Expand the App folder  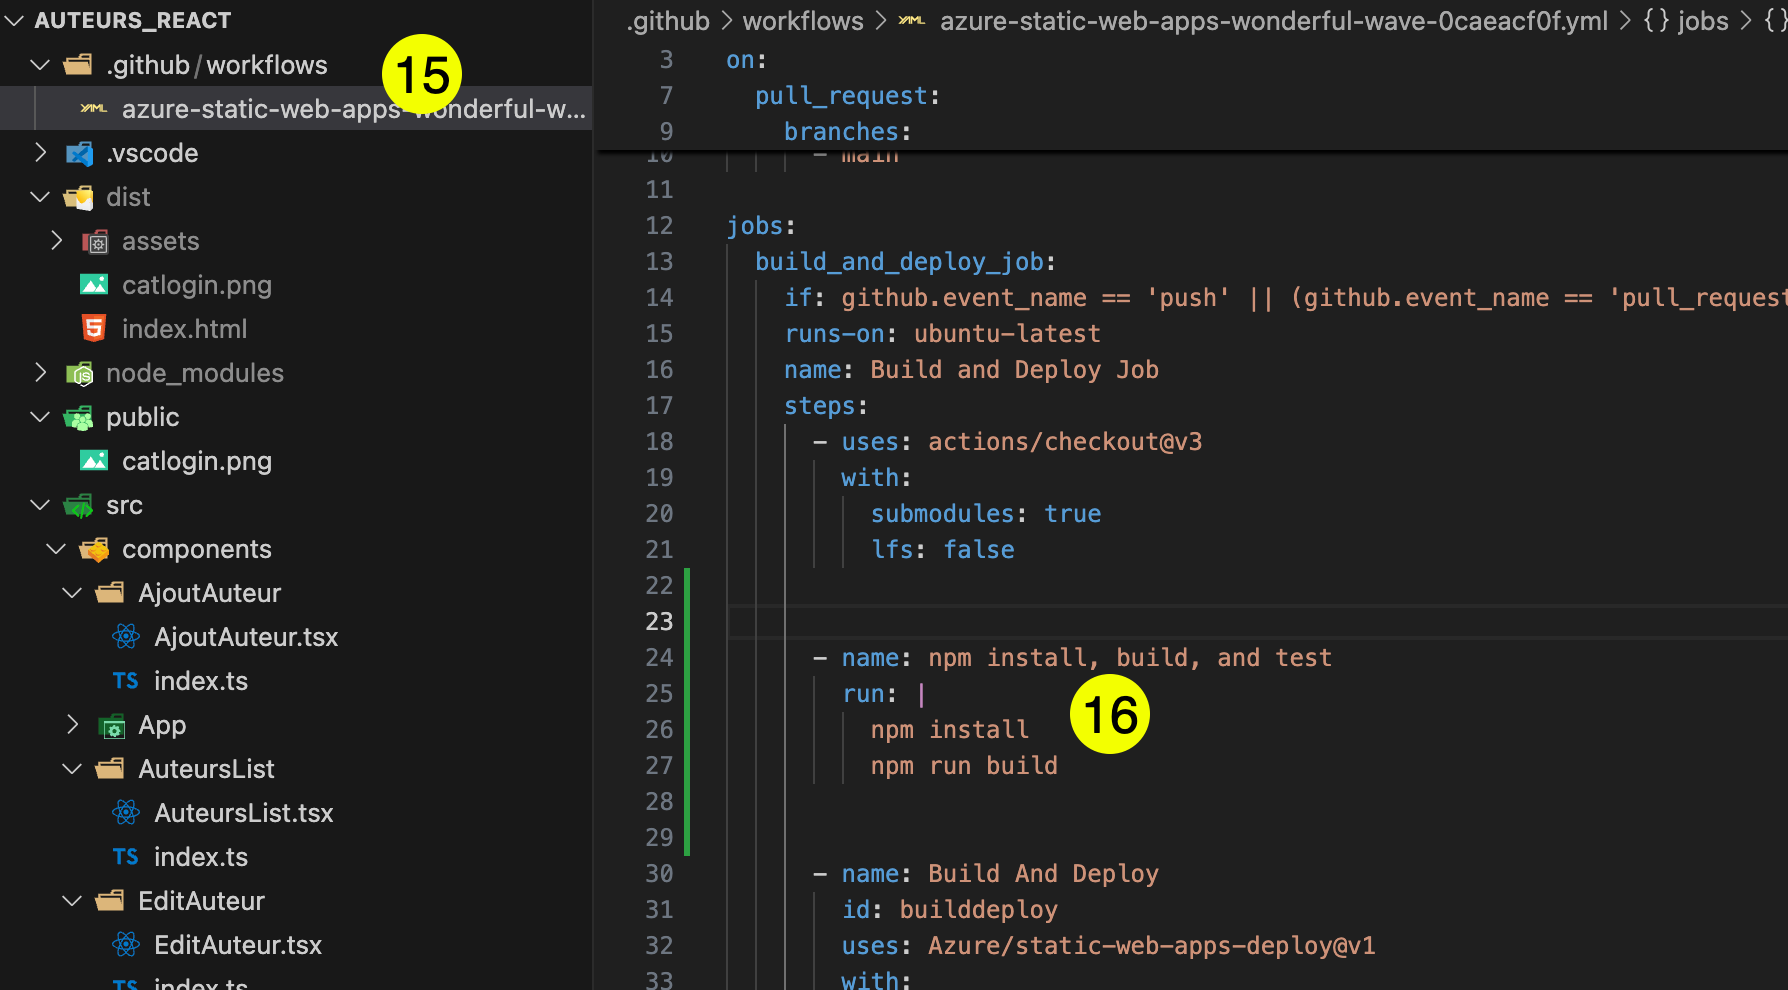click(71, 724)
